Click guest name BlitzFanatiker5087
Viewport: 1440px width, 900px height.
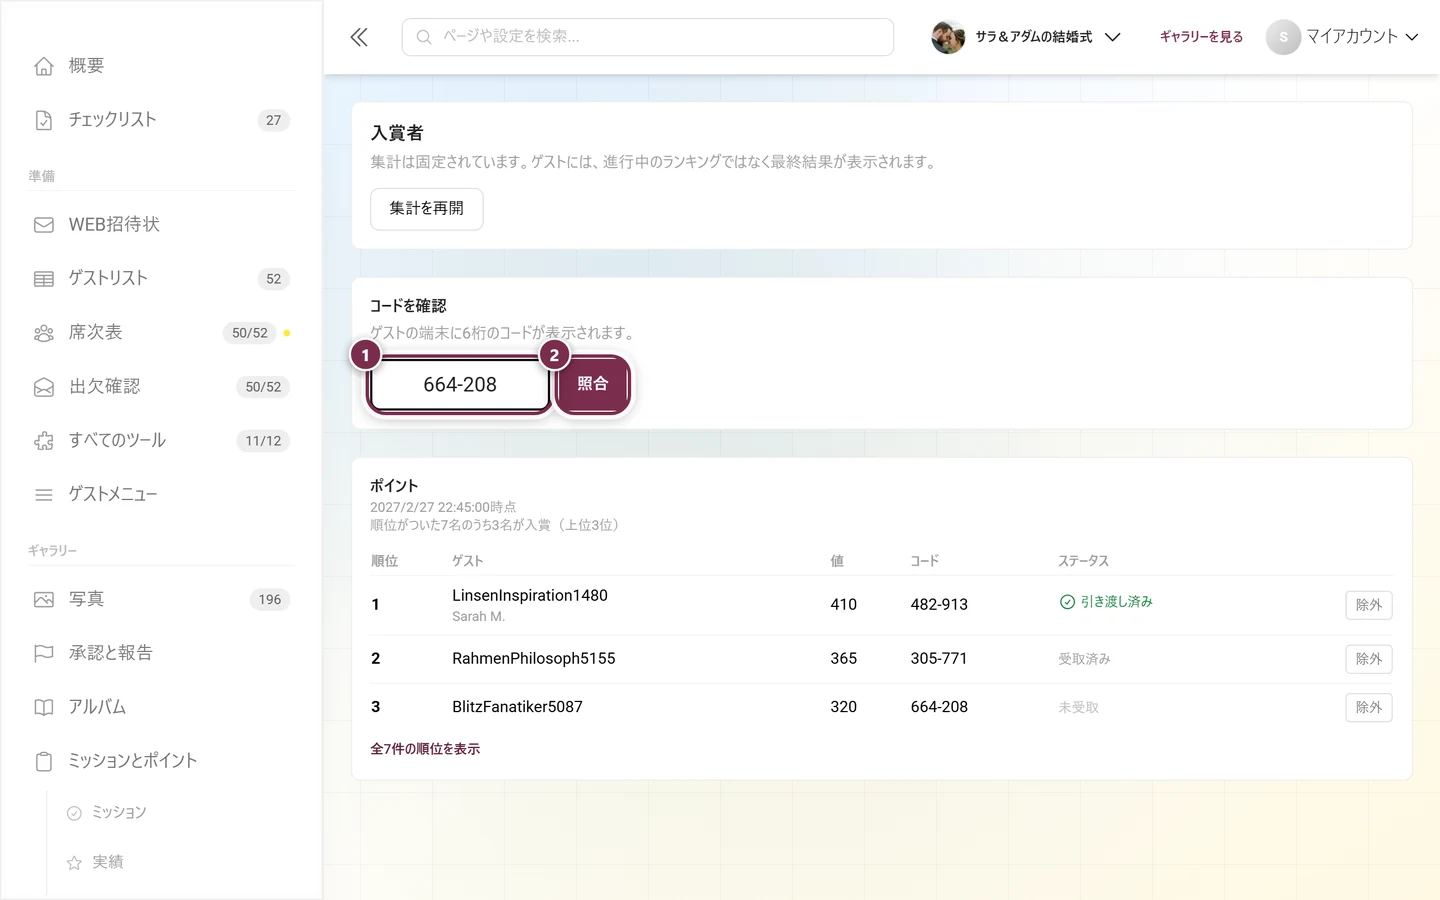tap(517, 707)
